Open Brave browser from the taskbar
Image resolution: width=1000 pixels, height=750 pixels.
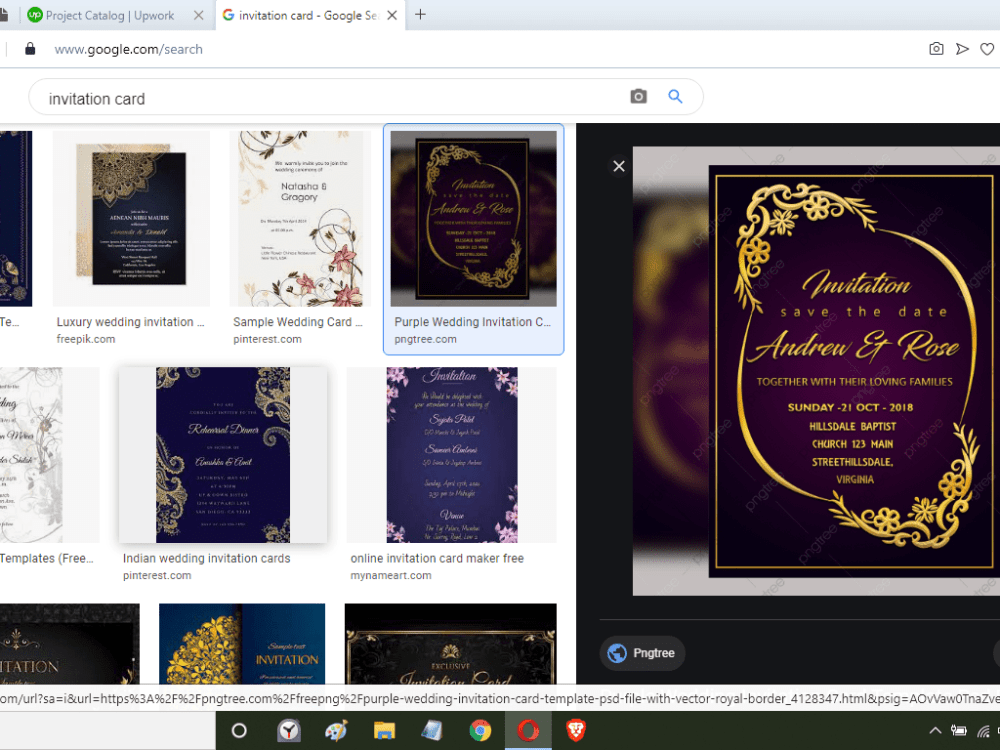point(576,731)
